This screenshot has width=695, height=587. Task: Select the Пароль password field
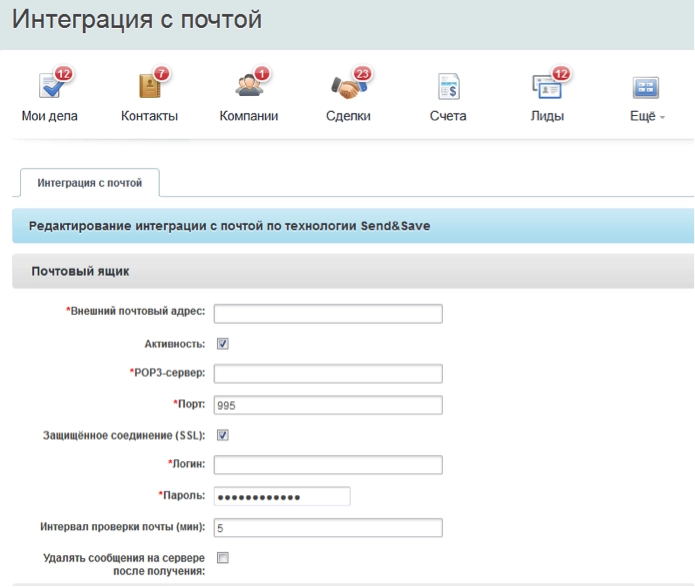tap(282, 497)
